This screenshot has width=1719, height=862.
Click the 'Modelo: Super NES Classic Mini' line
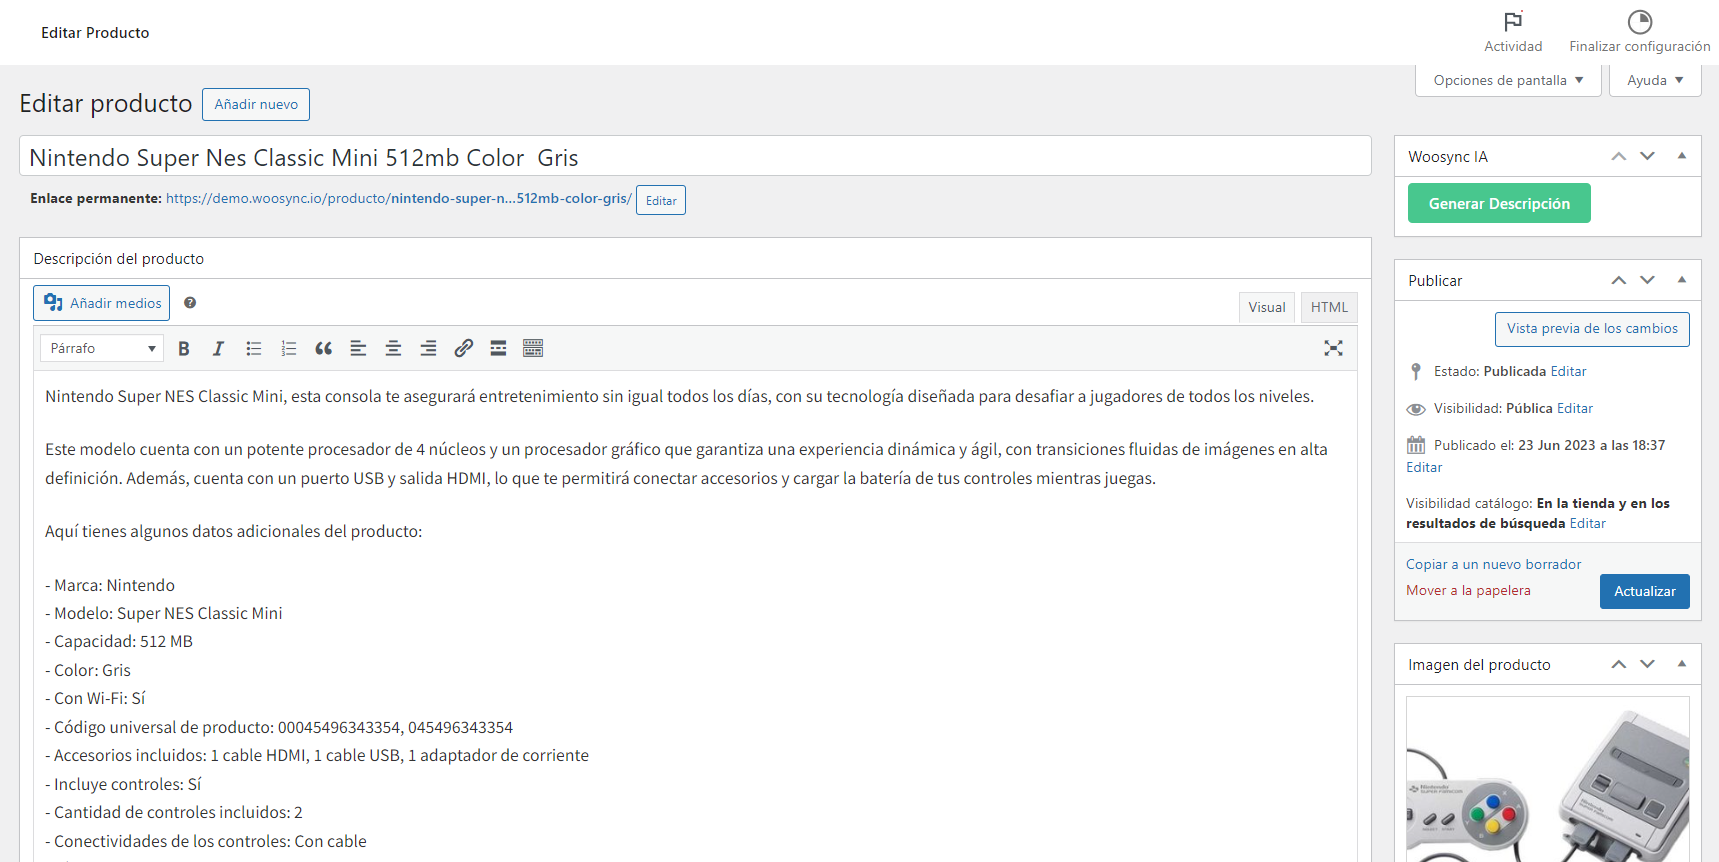click(x=164, y=613)
